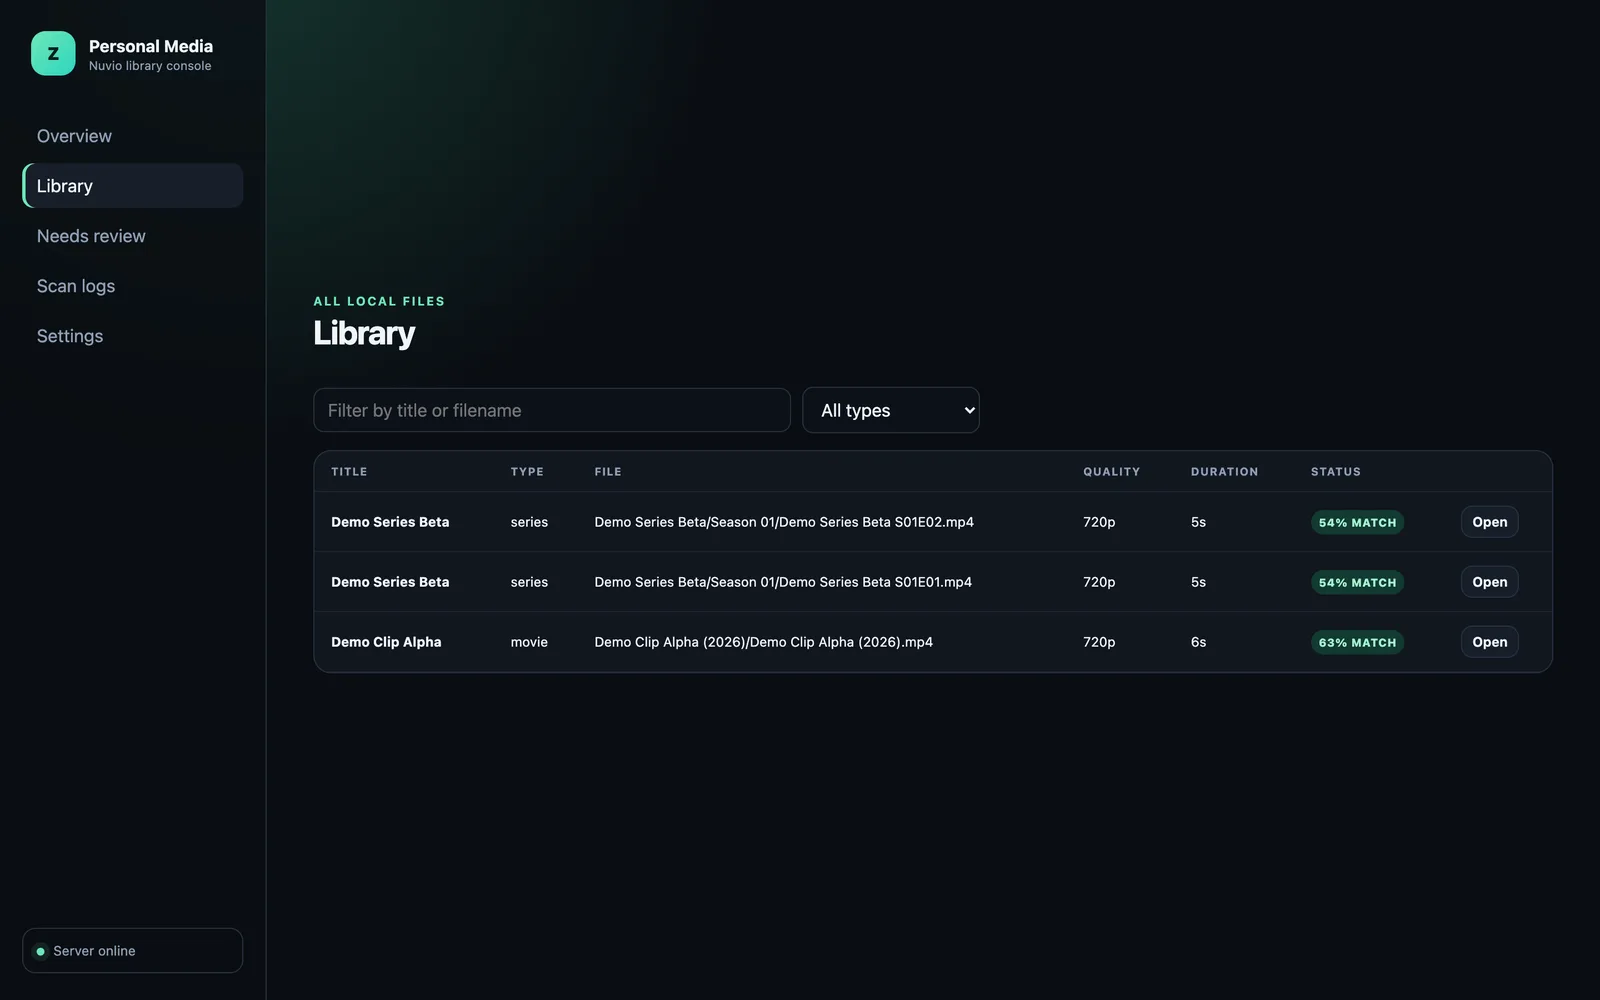The image size is (1600, 1000).
Task: Click the 6s duration value
Action: click(x=1198, y=642)
